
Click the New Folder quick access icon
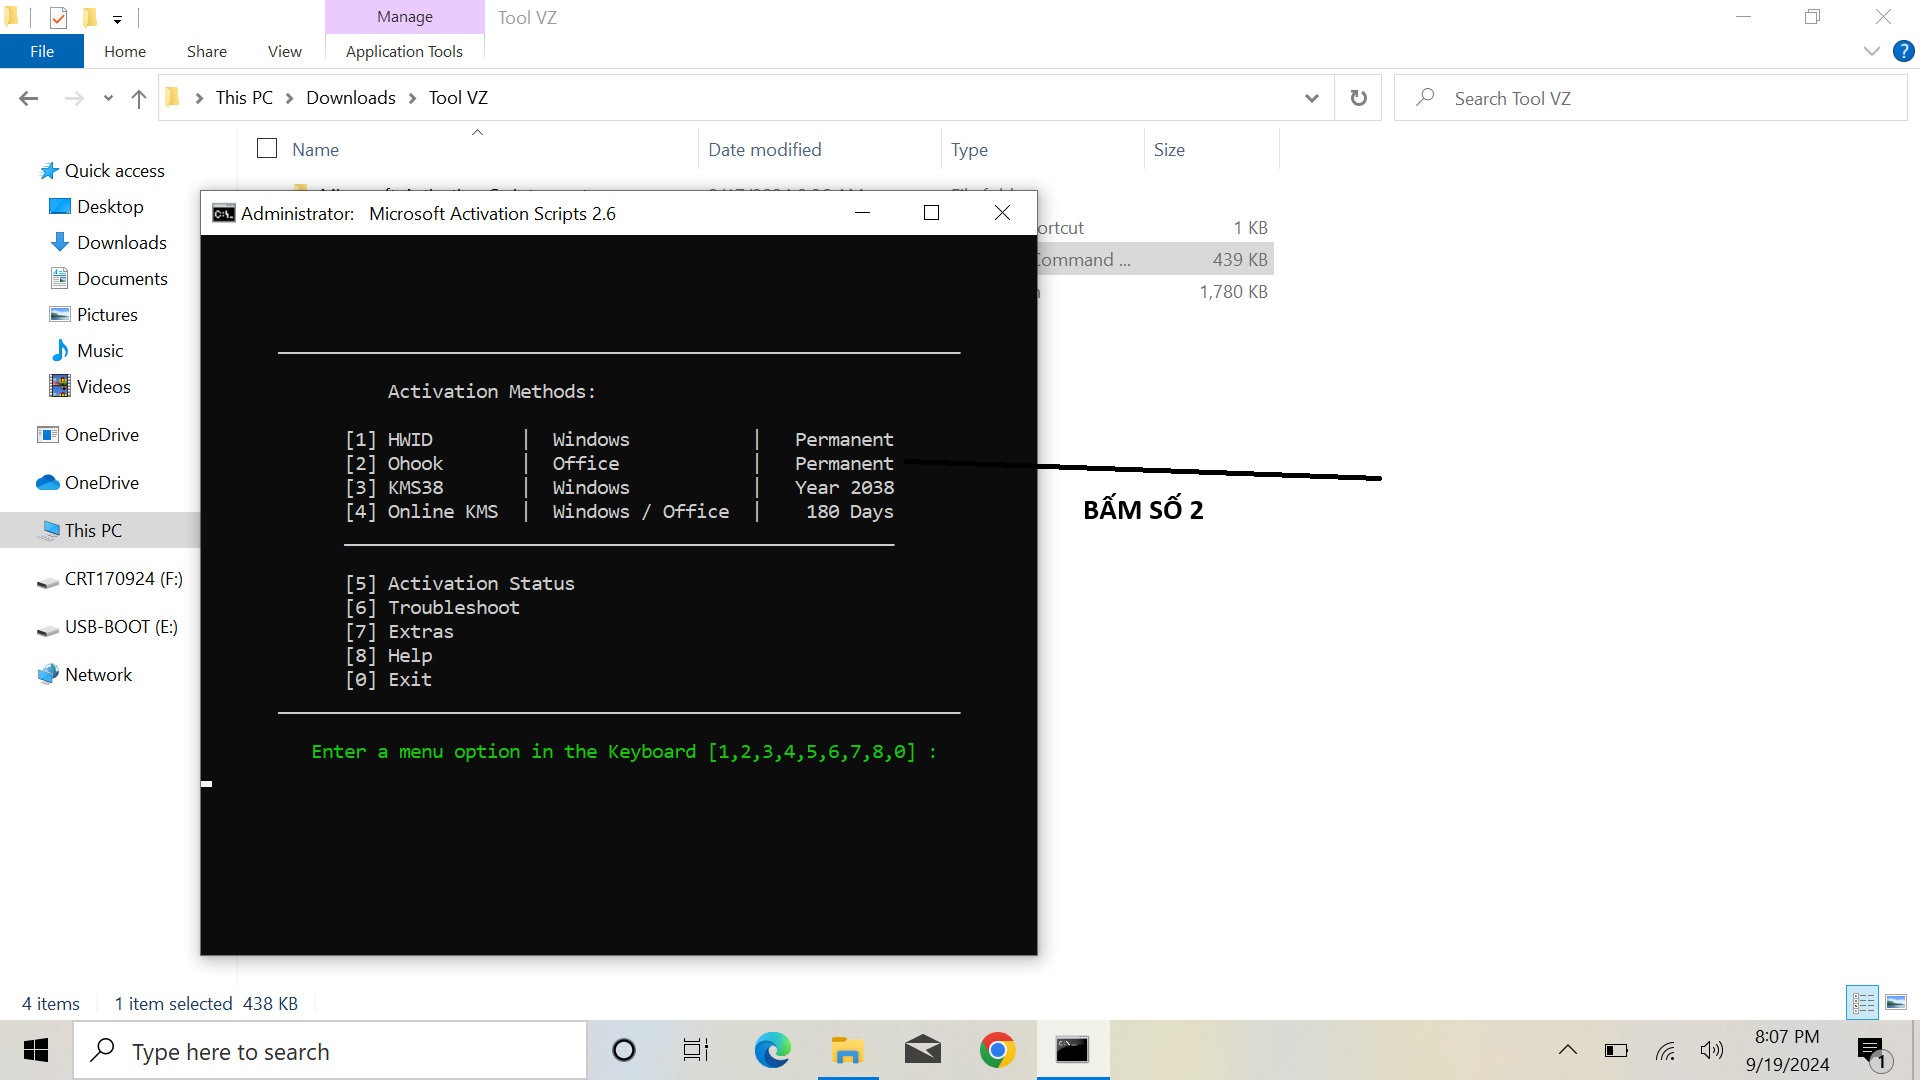(x=90, y=18)
